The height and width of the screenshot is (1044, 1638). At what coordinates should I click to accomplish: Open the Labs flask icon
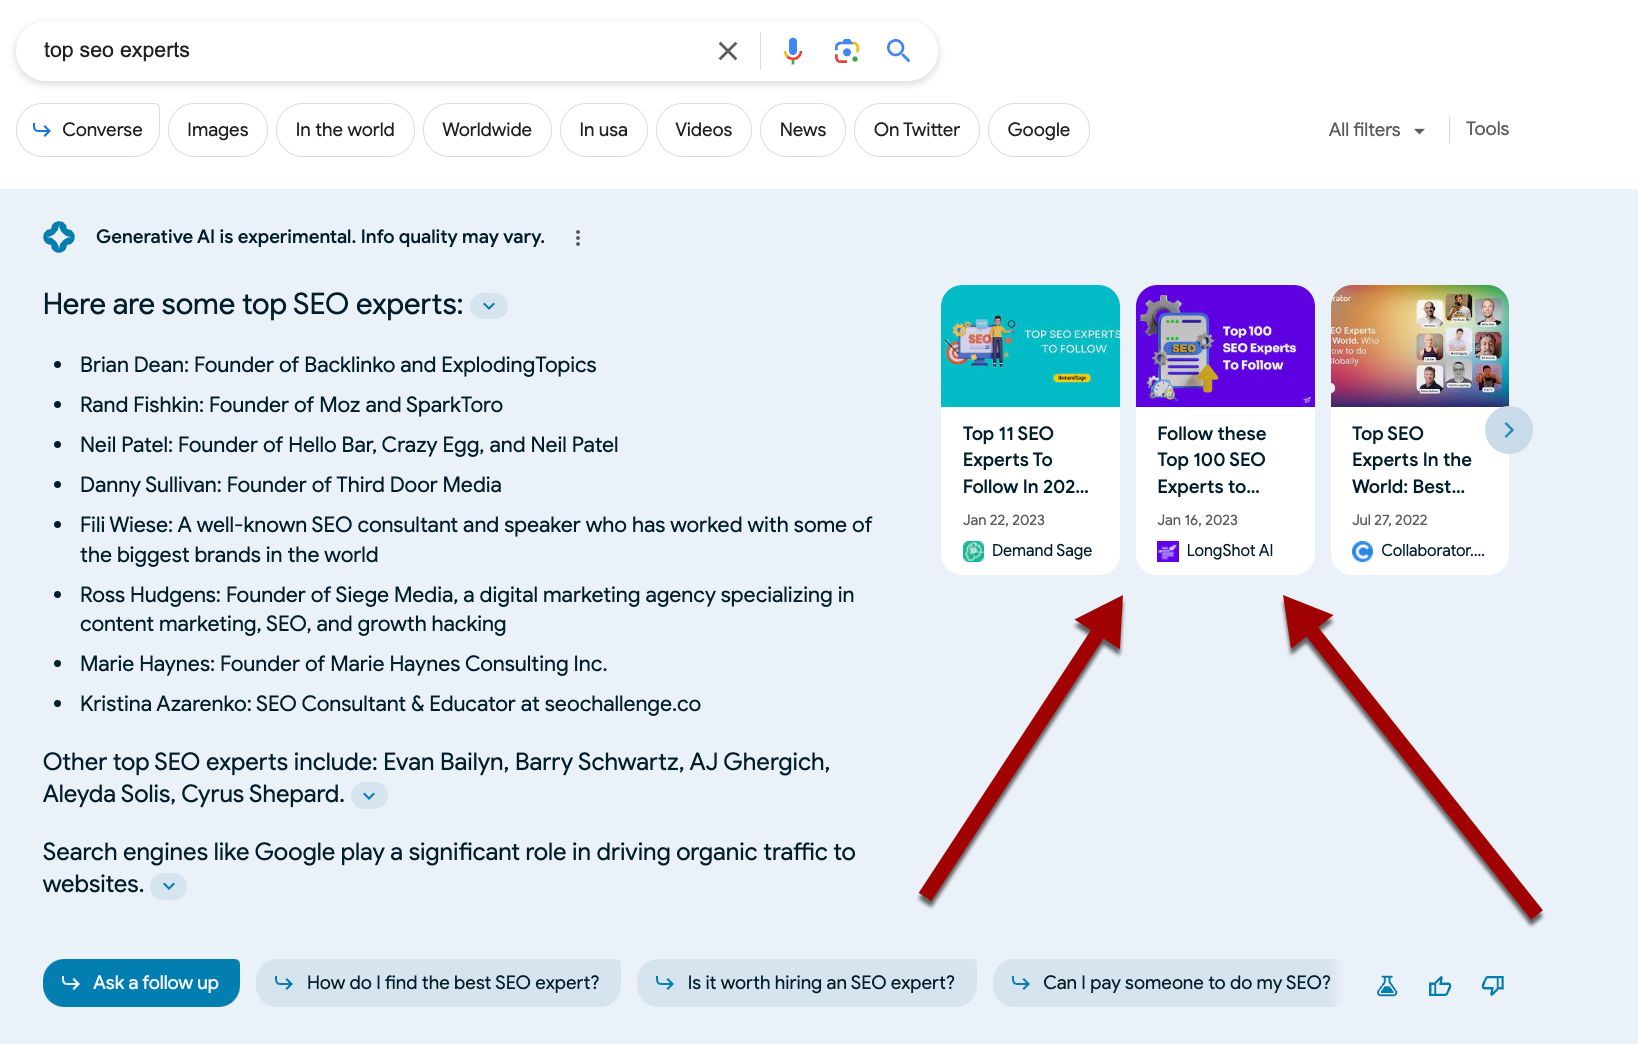[1387, 986]
